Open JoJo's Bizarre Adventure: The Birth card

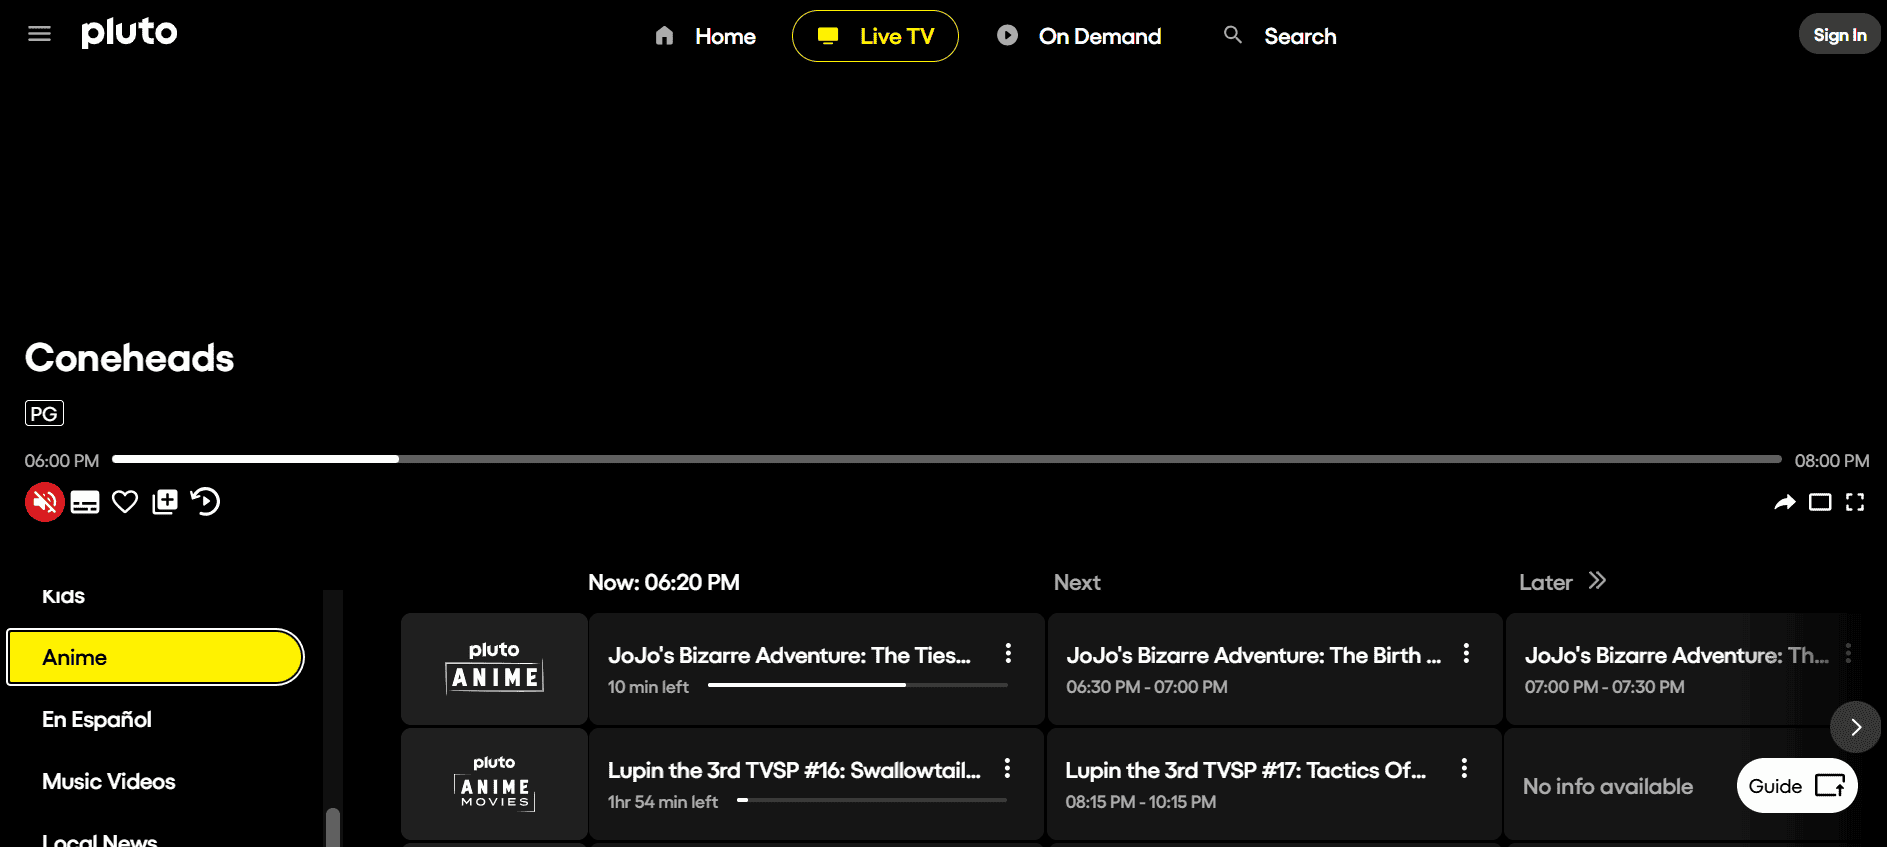click(x=1275, y=669)
